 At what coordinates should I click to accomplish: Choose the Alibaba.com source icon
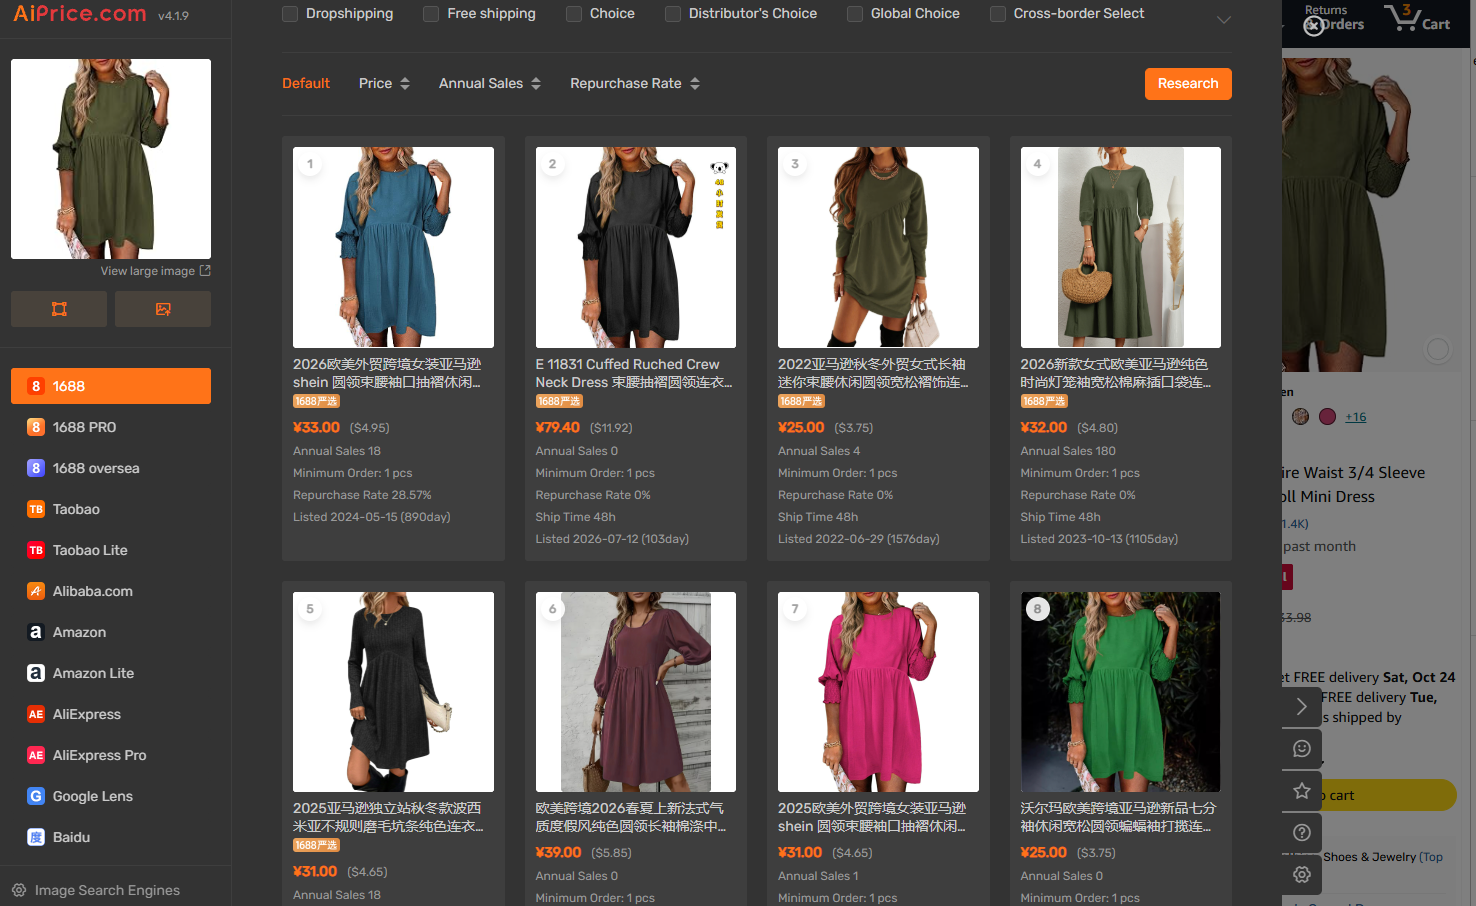pyautogui.click(x=36, y=591)
